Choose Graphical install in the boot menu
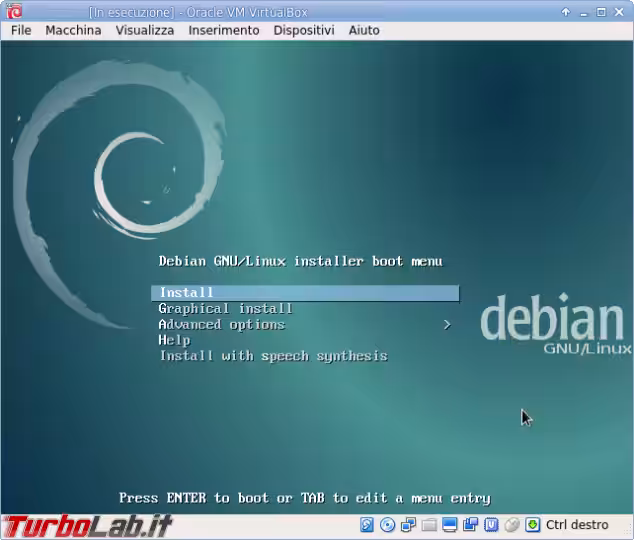 click(x=225, y=309)
